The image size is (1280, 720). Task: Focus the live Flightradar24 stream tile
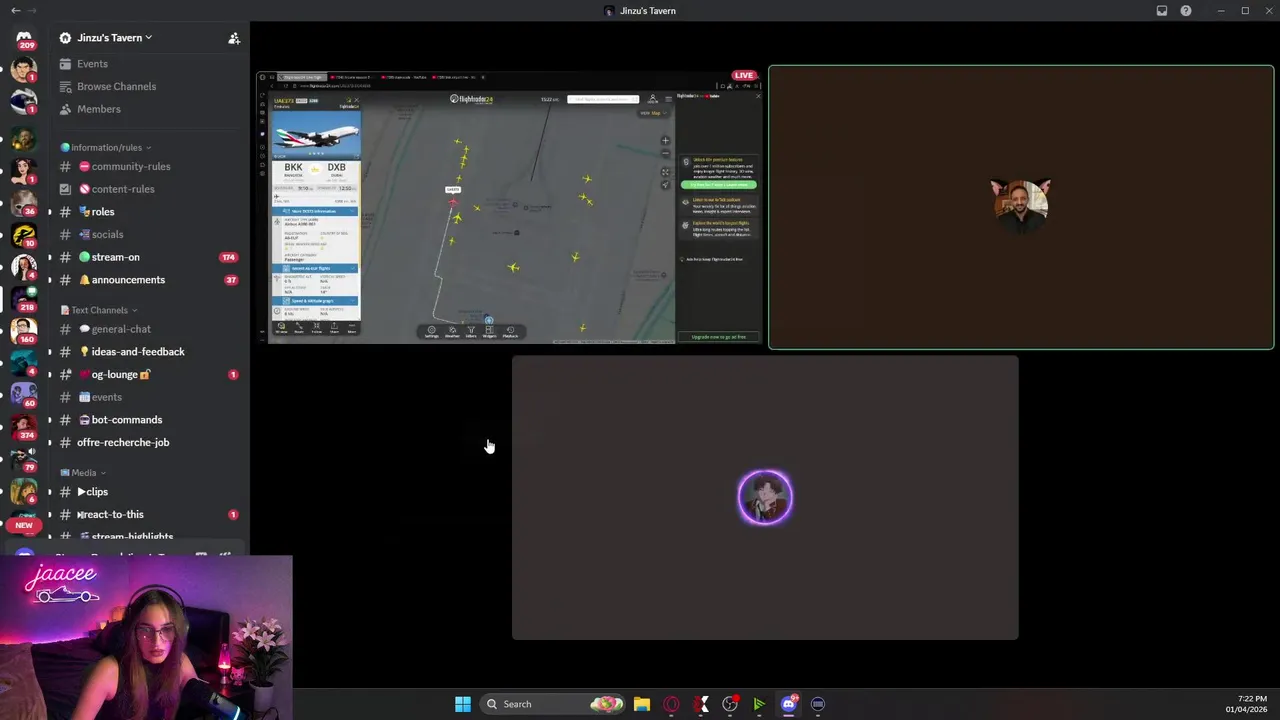(509, 207)
